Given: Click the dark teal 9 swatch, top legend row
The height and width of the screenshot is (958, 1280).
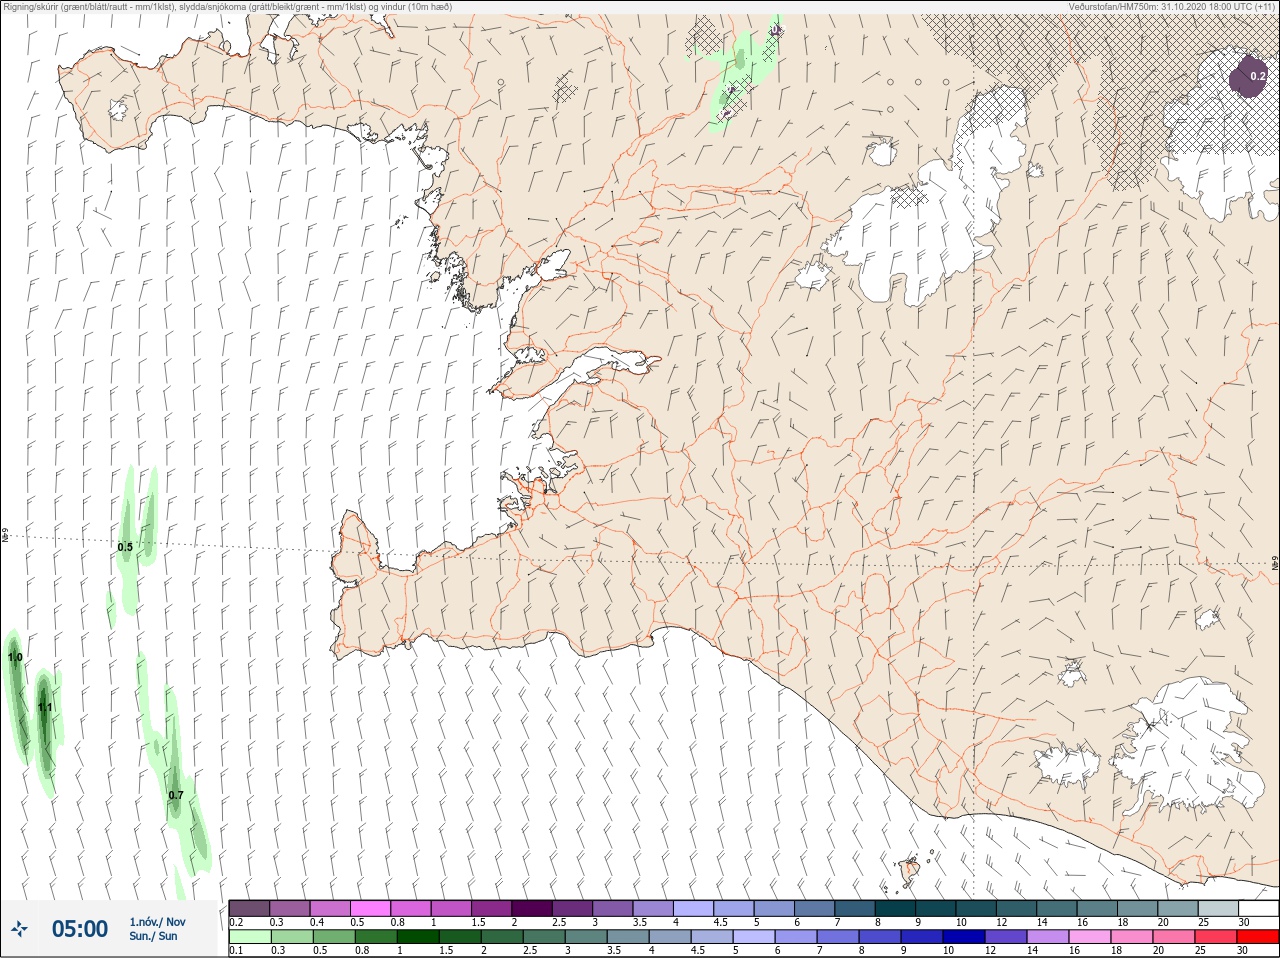Looking at the screenshot, I should point(936,908).
